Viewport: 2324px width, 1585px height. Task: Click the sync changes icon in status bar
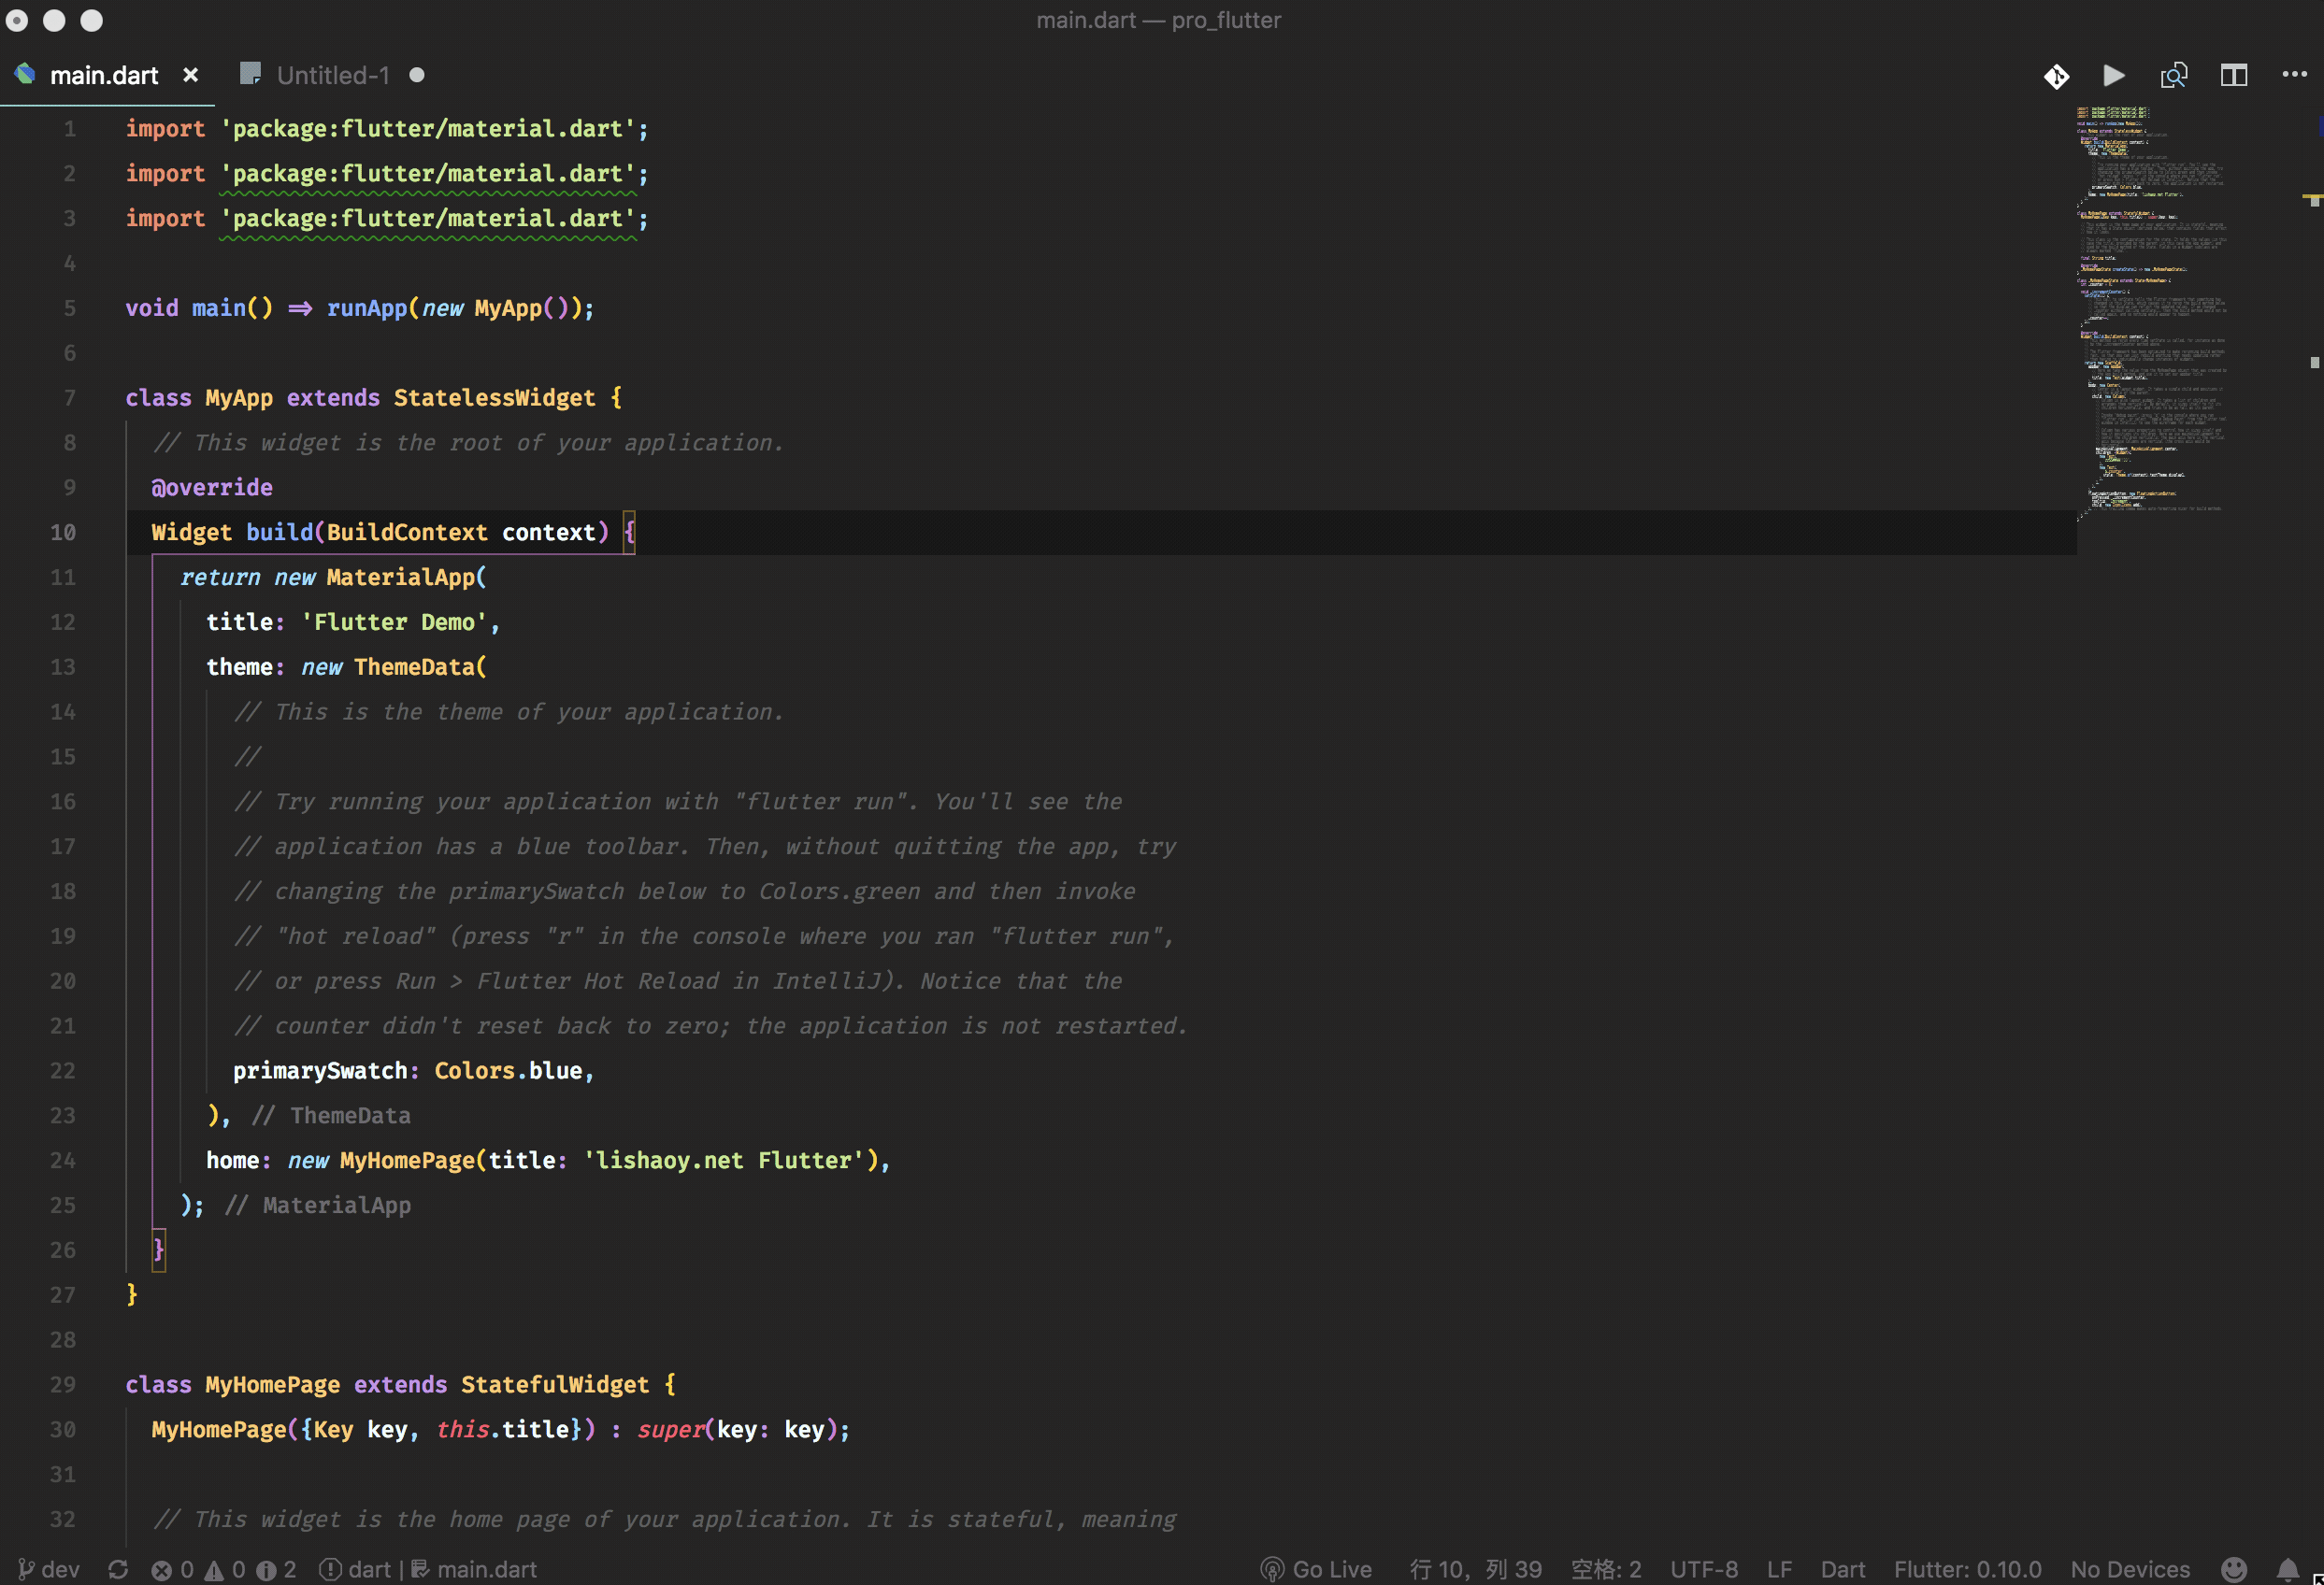click(x=118, y=1569)
